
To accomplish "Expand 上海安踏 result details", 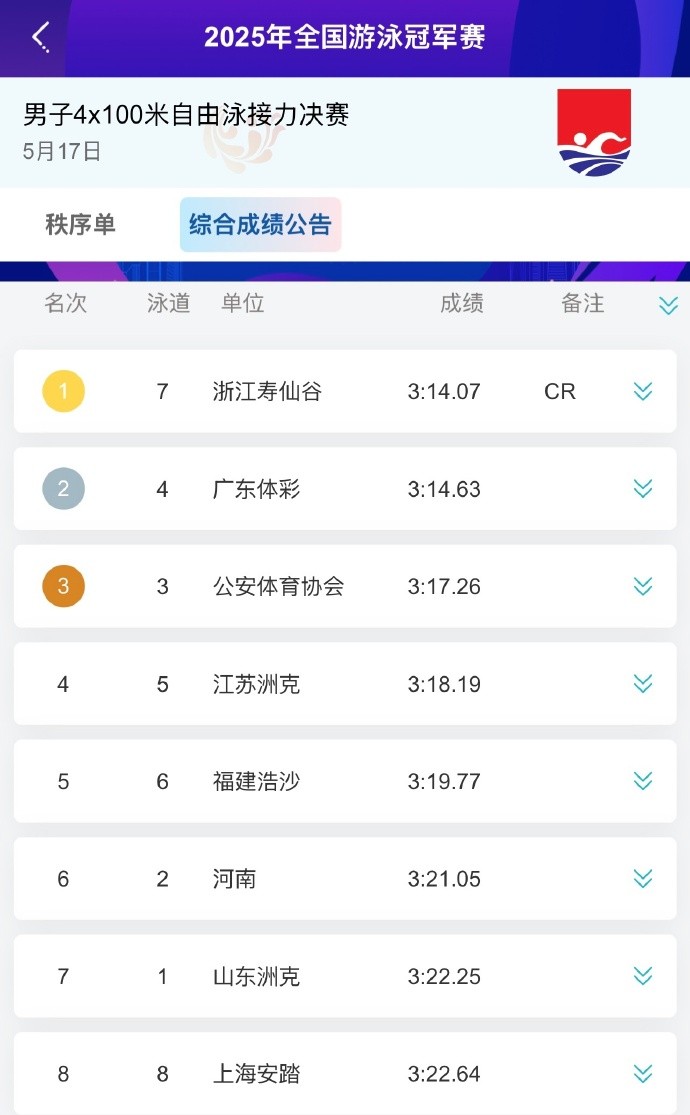I will 642,1073.
